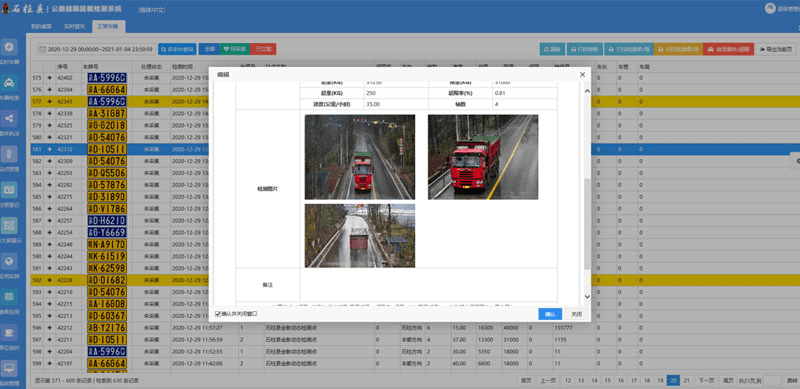Select the red filter button beside green one
The width and height of the screenshot is (800, 389).
(x=263, y=49)
